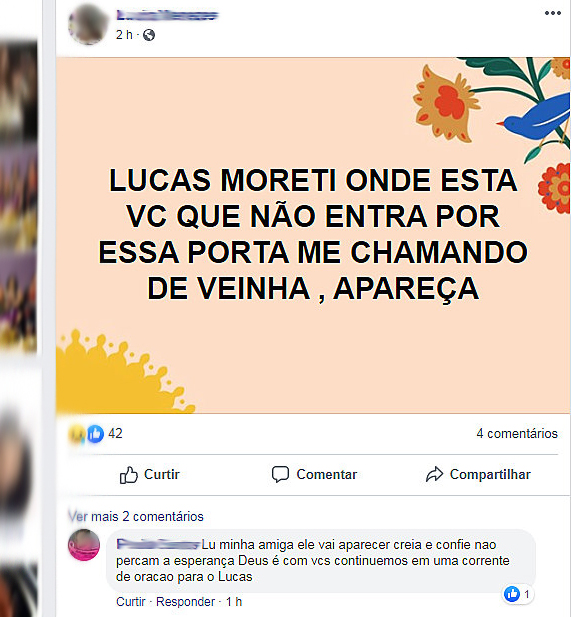Screen dimensions: 571x617
Task: Click the 2 h post timestamp
Action: [x=124, y=35]
